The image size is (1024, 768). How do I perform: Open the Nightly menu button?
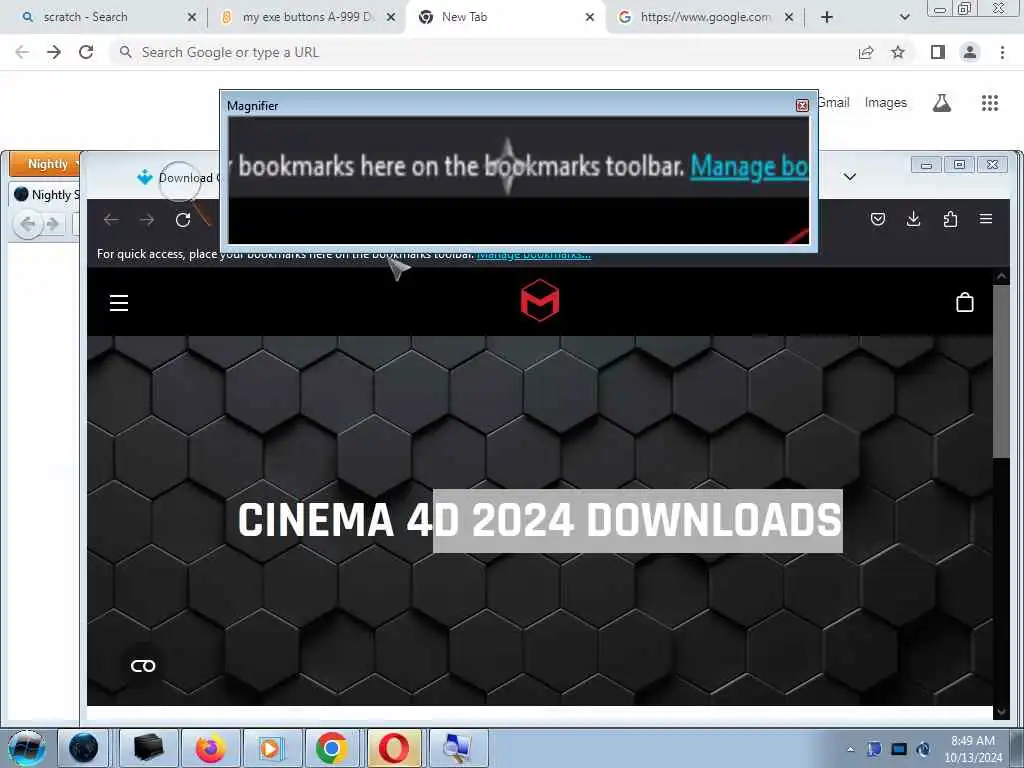(x=47, y=164)
